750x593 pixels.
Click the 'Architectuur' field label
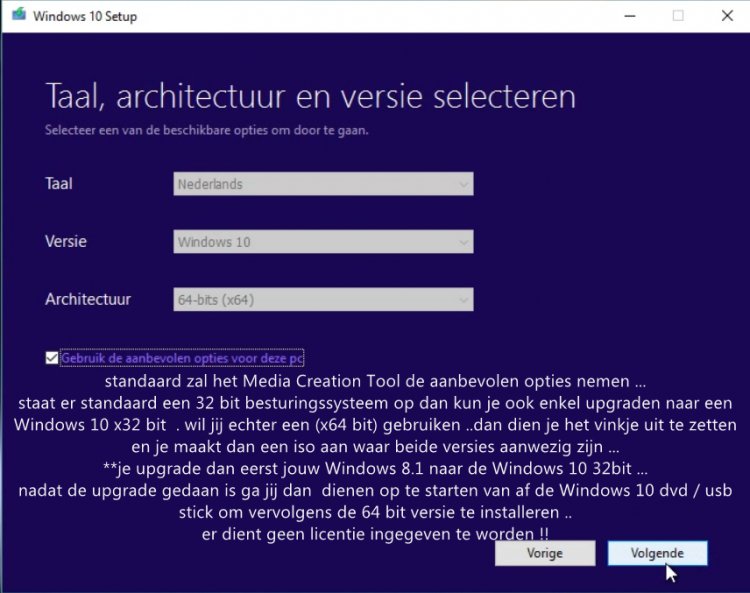[88, 299]
